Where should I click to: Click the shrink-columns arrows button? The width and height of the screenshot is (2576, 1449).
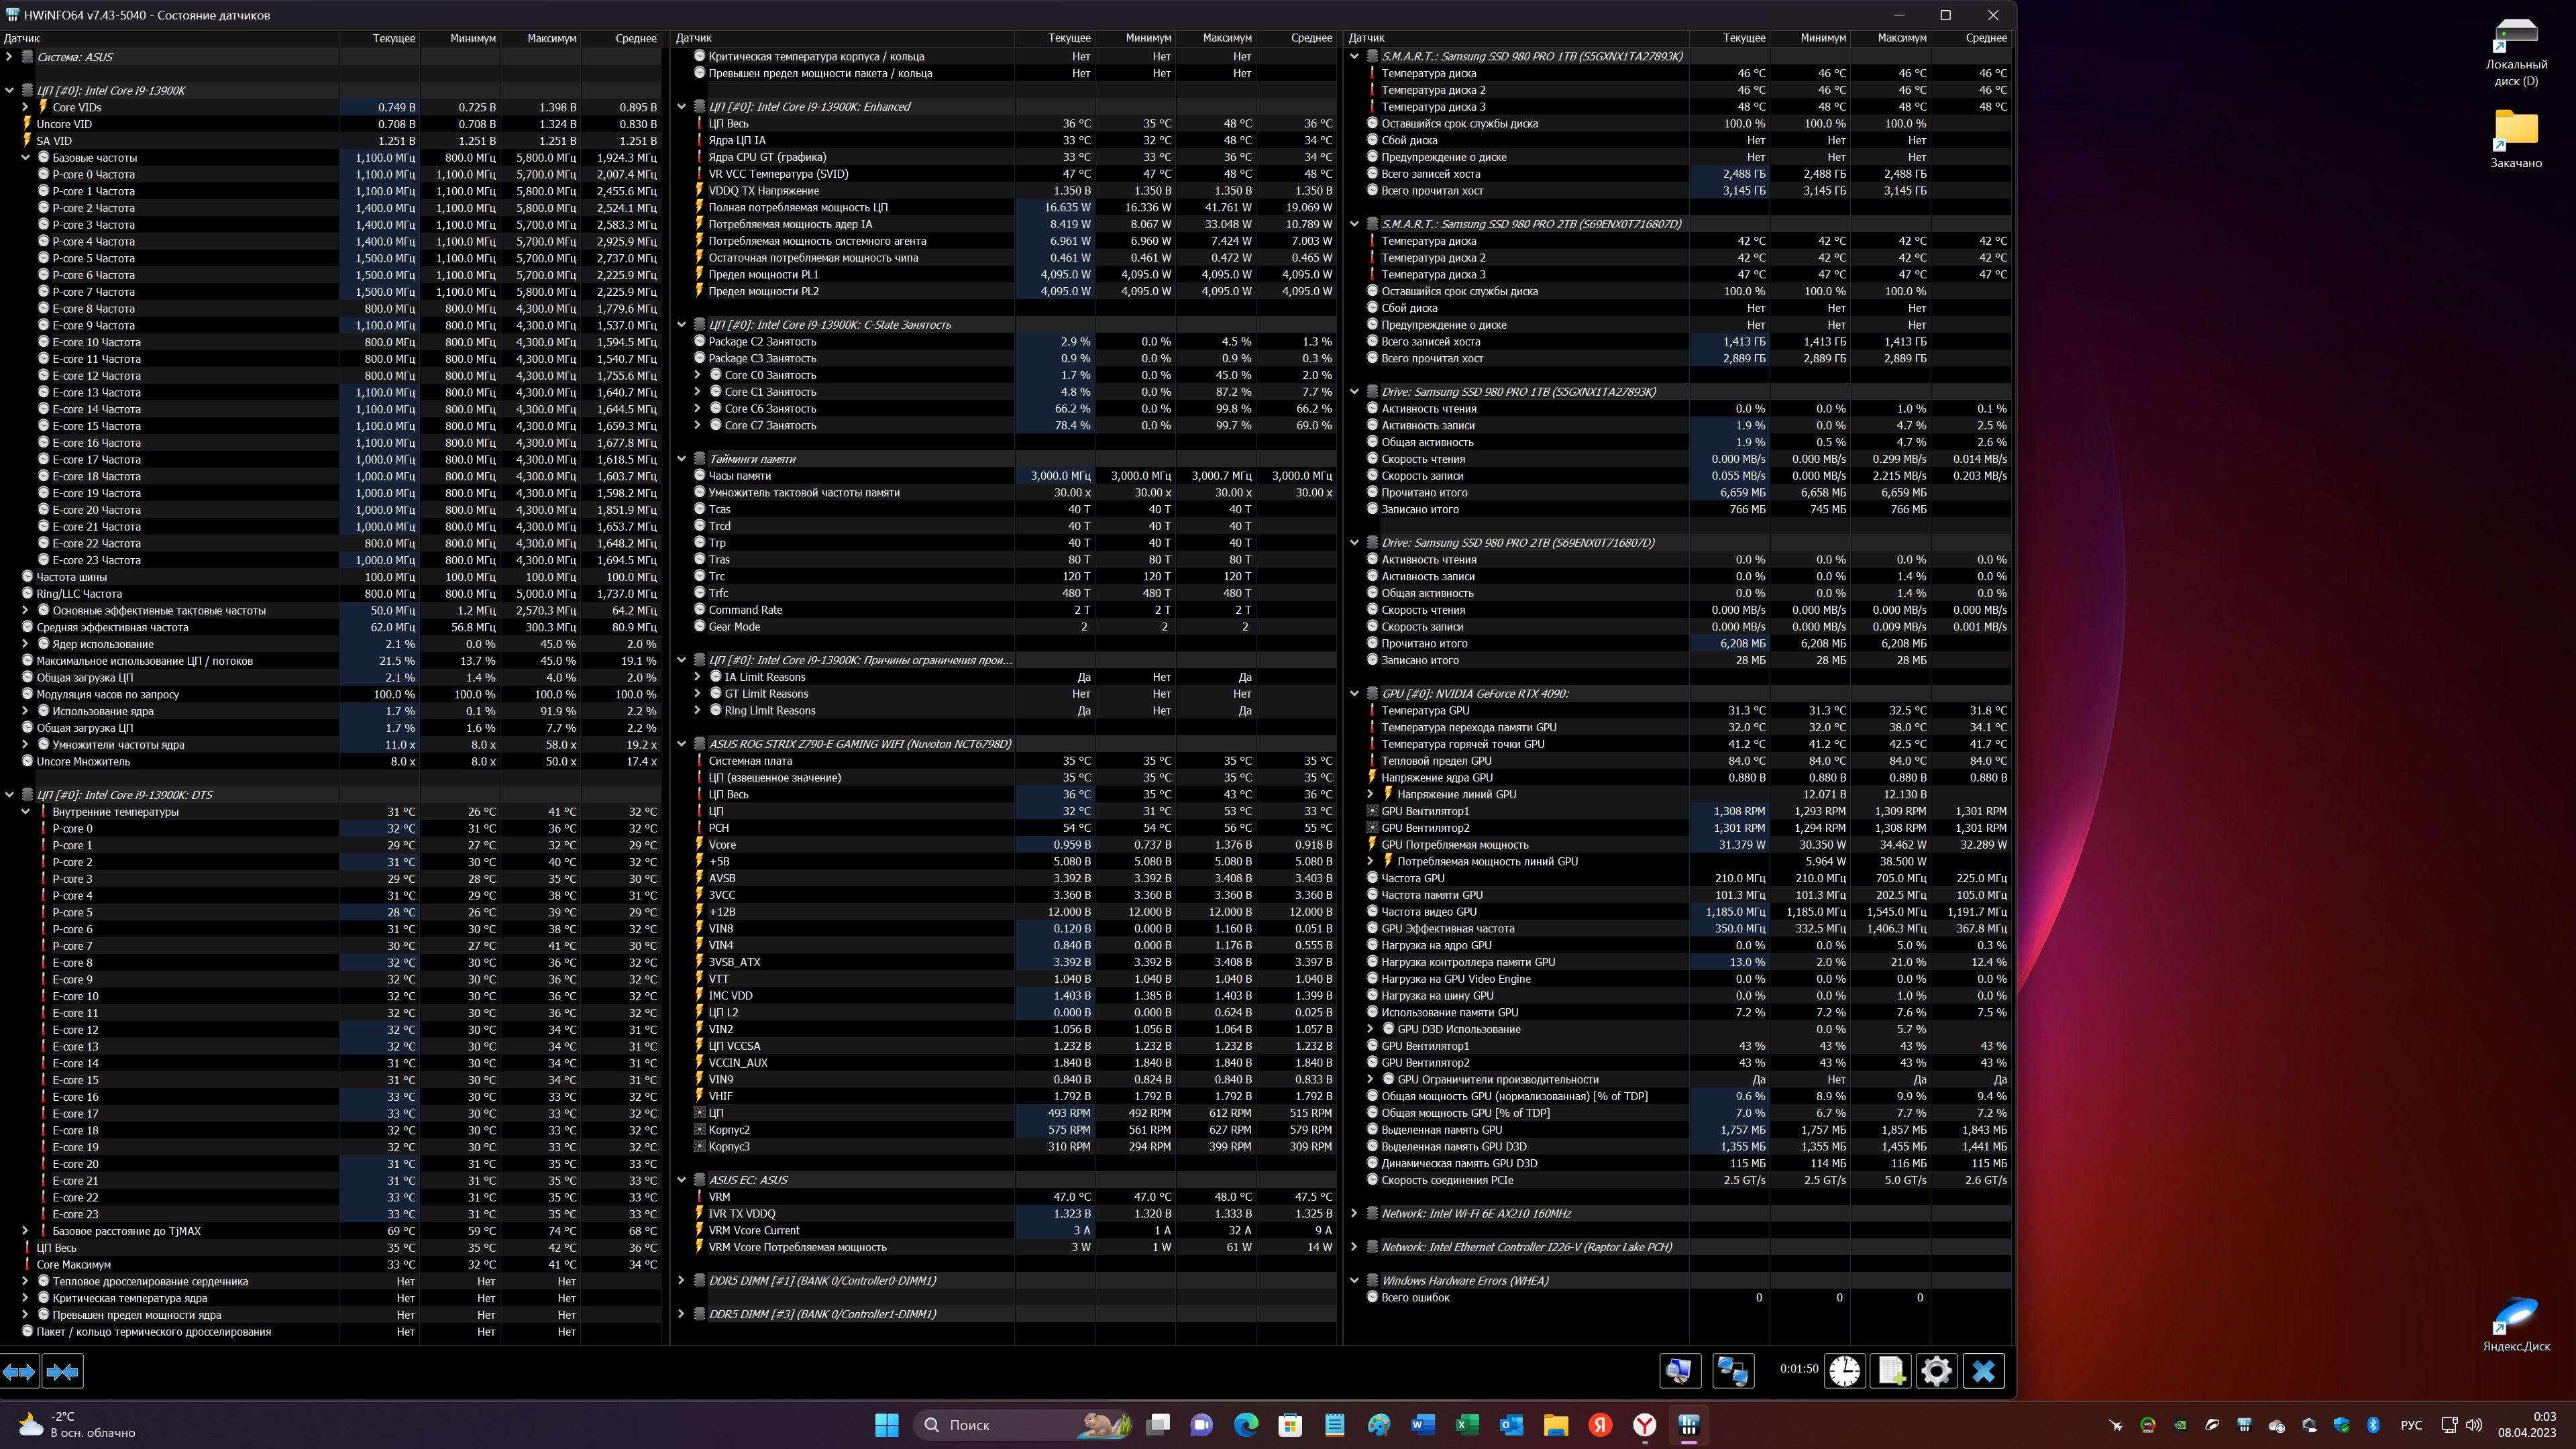62,1372
